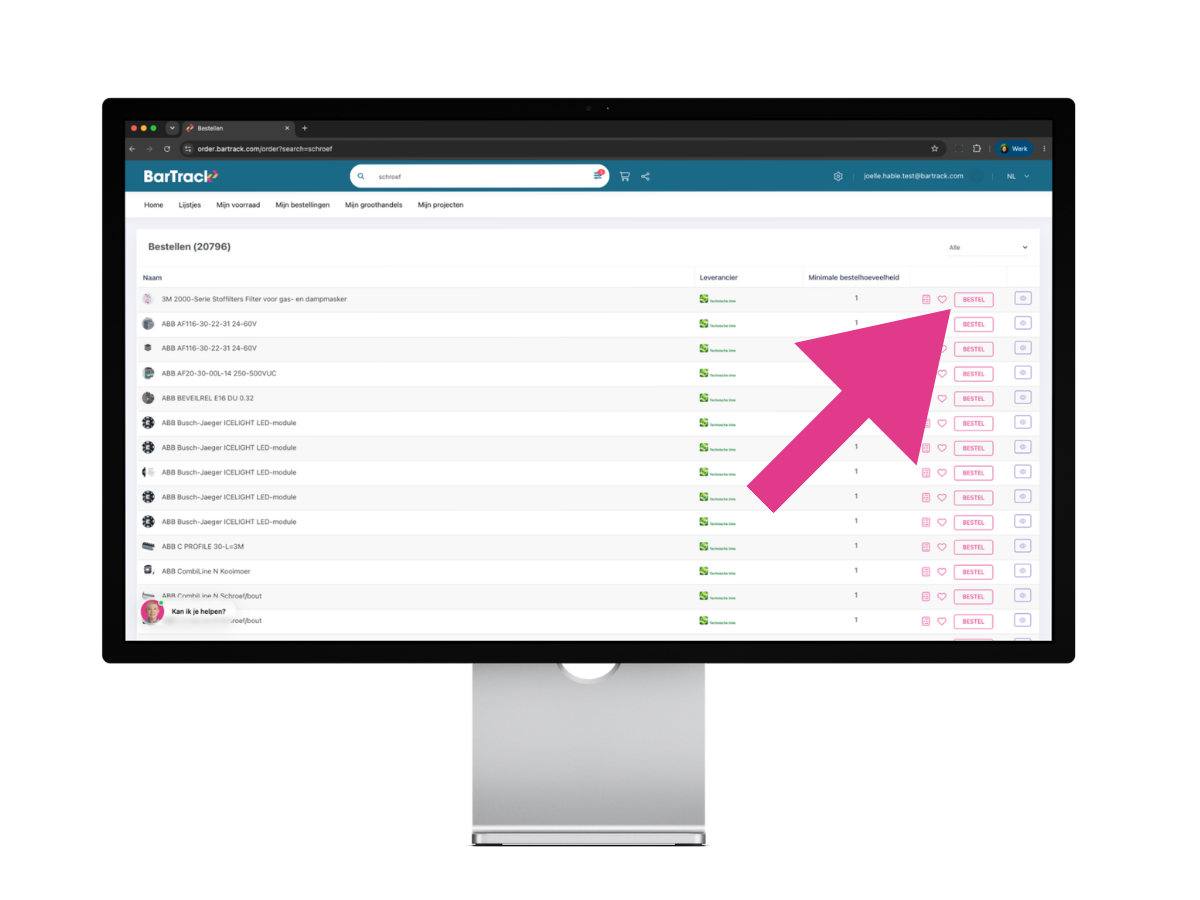Click BESTEL for ABB BEVEILREL E16 DU 0.32

click(x=974, y=398)
